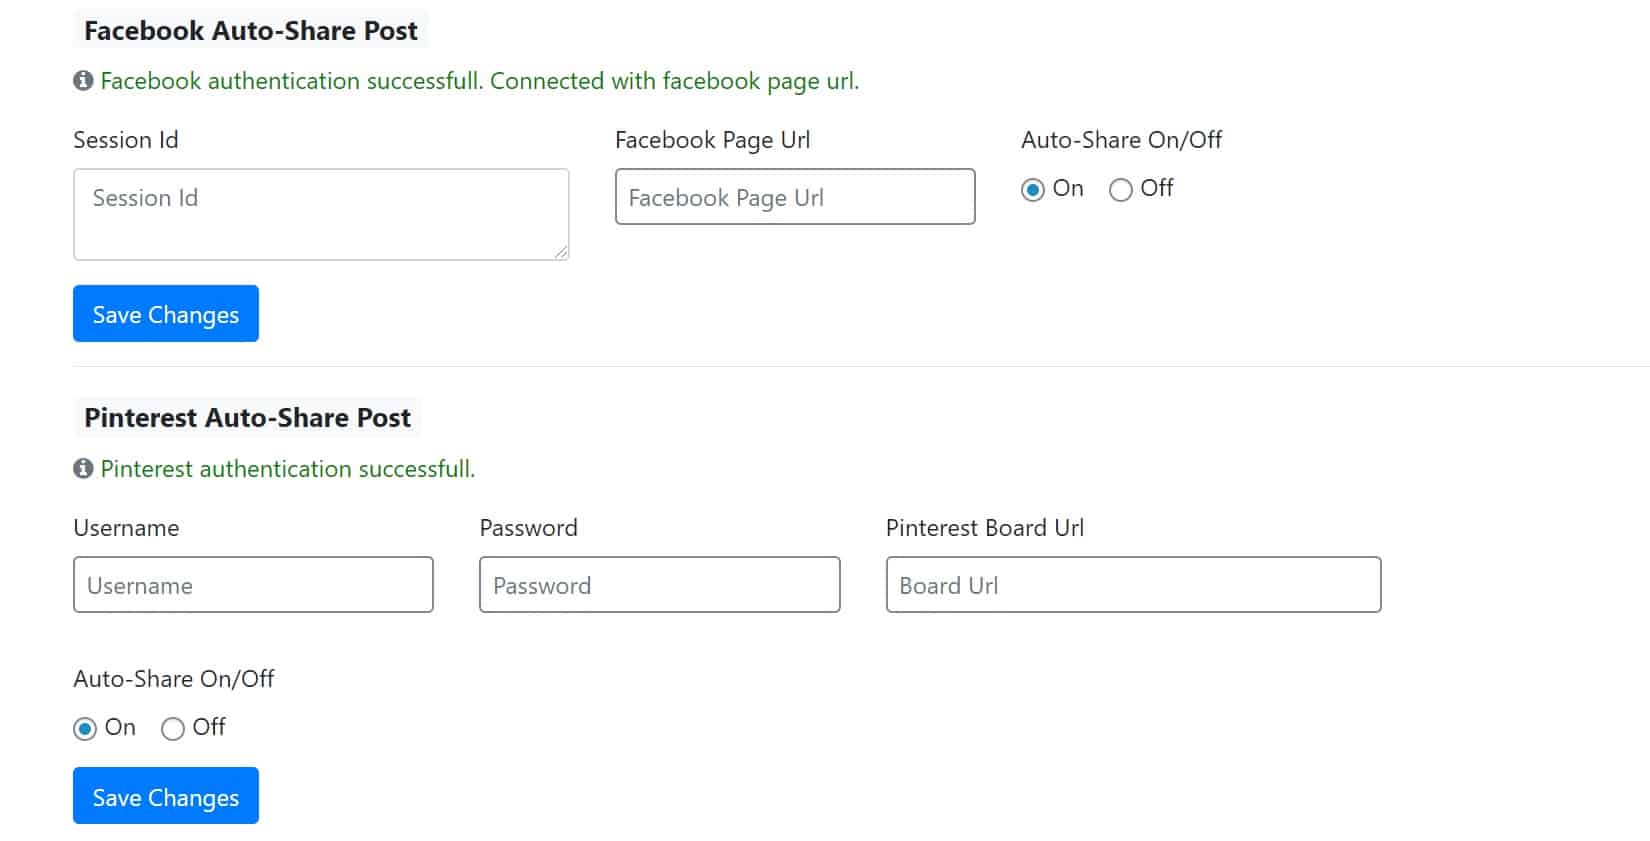
Task: Click the Pinterest Auto-Share Post heading
Action: pos(248,417)
